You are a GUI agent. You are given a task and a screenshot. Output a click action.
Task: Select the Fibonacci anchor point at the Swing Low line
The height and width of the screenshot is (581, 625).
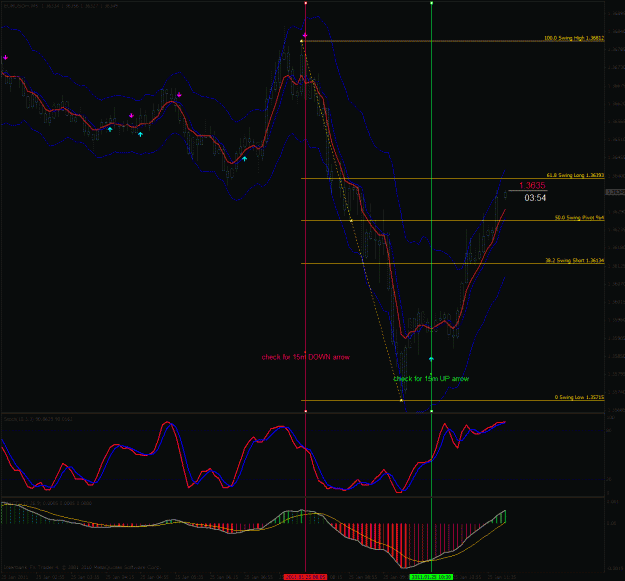pos(401,400)
